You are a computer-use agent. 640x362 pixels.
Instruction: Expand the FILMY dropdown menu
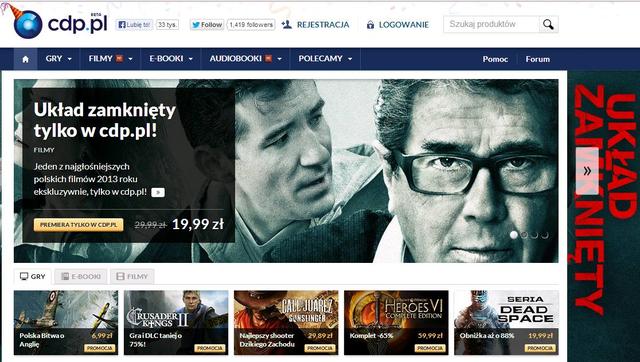coord(111,59)
